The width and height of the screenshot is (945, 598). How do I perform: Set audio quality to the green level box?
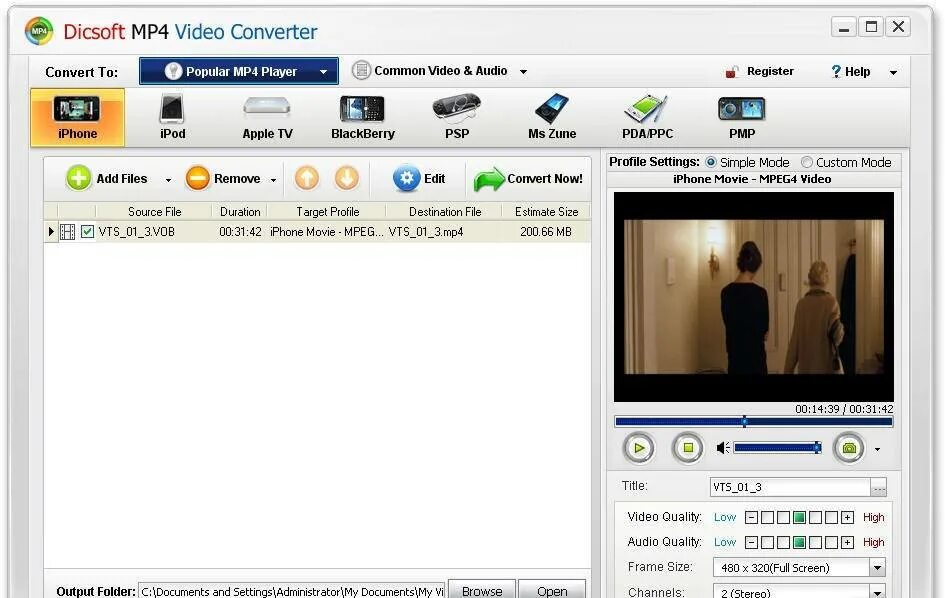(x=799, y=543)
